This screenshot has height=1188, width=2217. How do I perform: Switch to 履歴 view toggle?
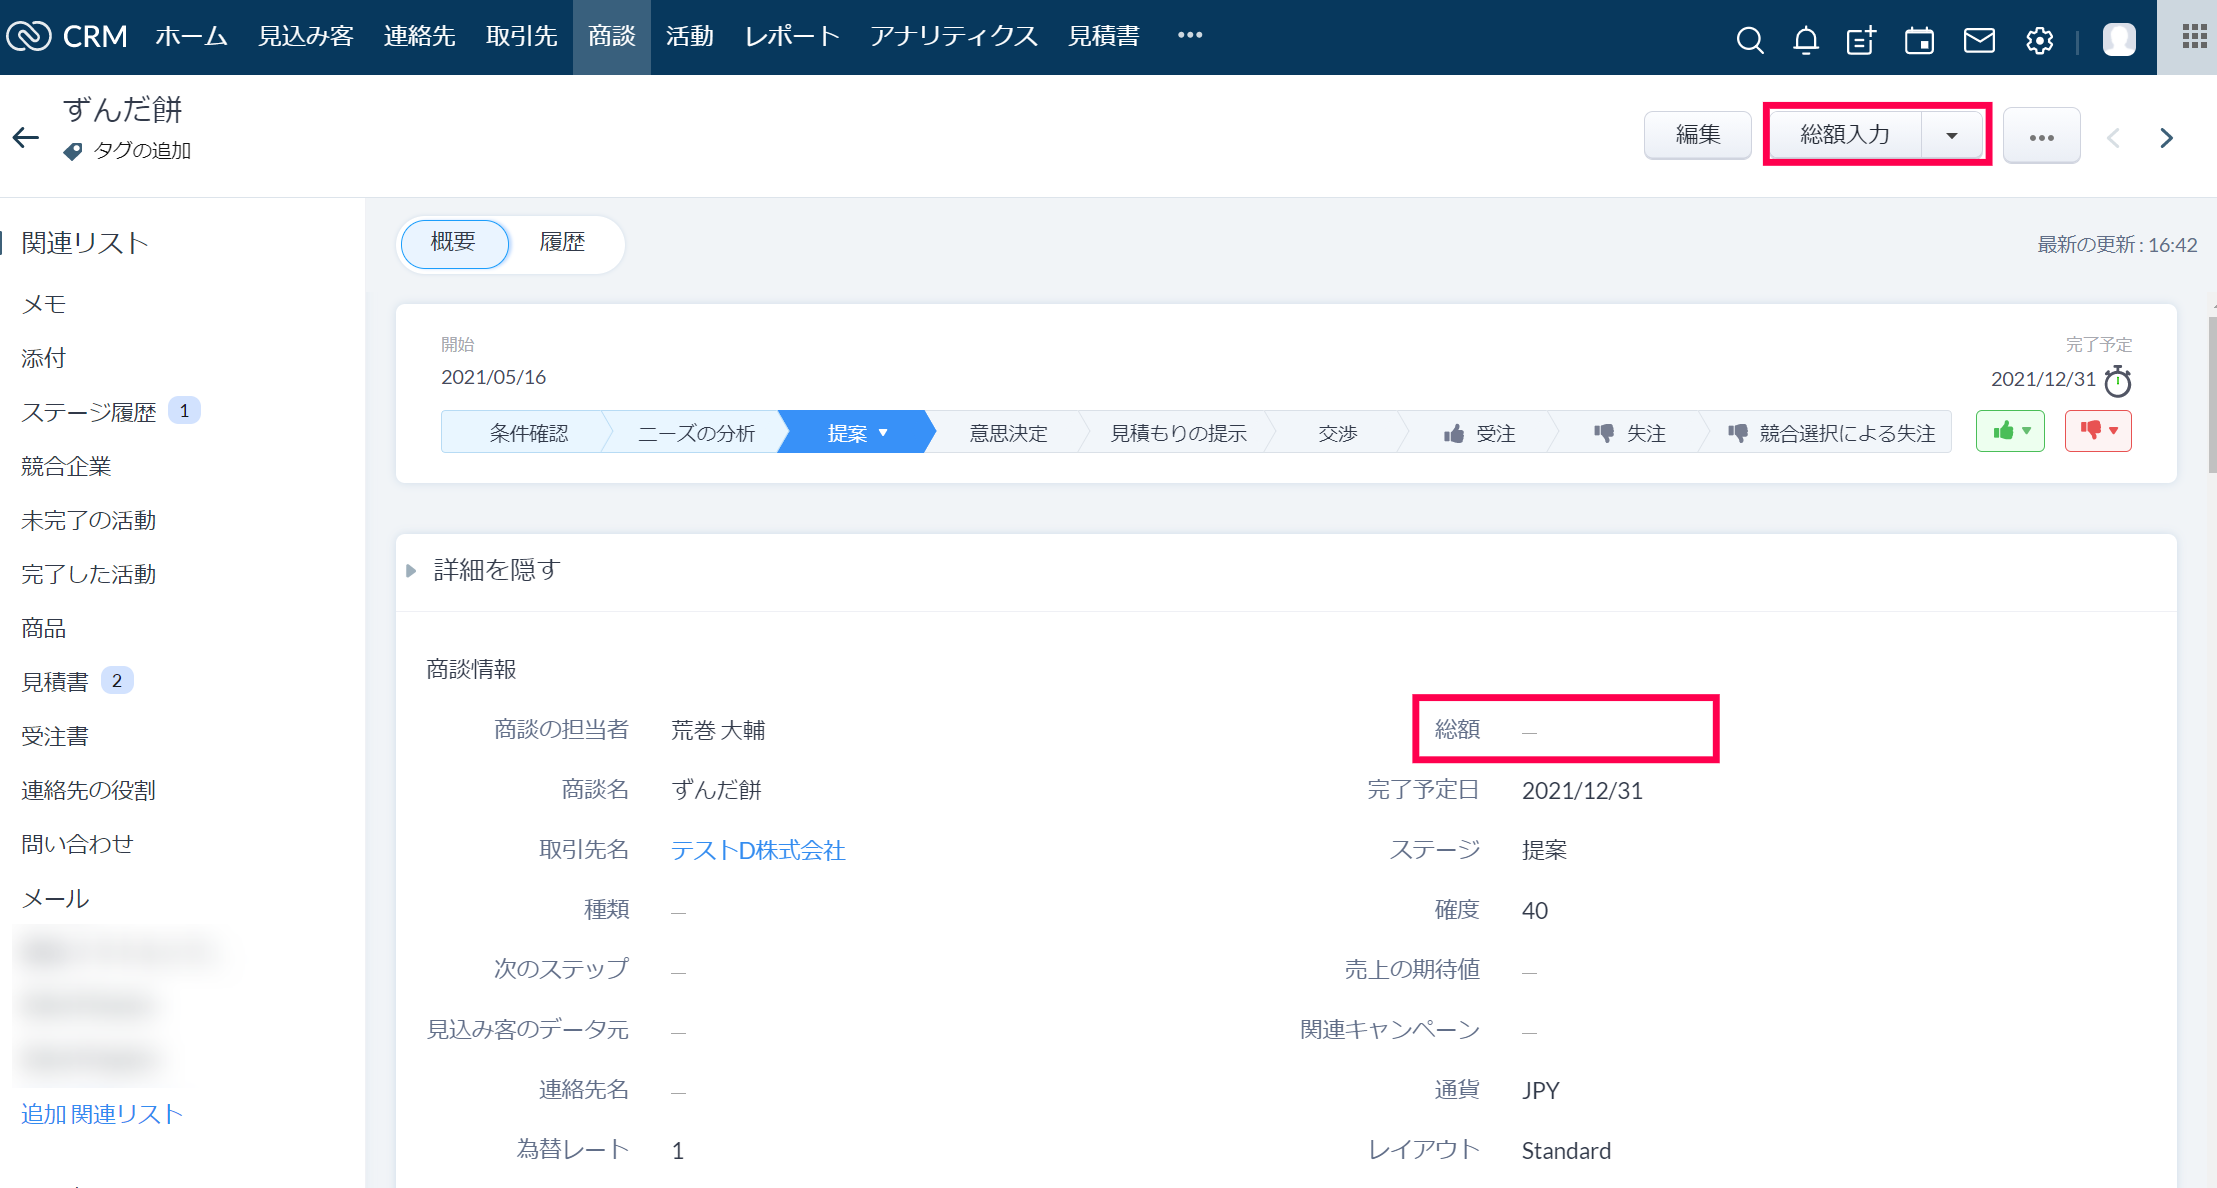pos(562,243)
